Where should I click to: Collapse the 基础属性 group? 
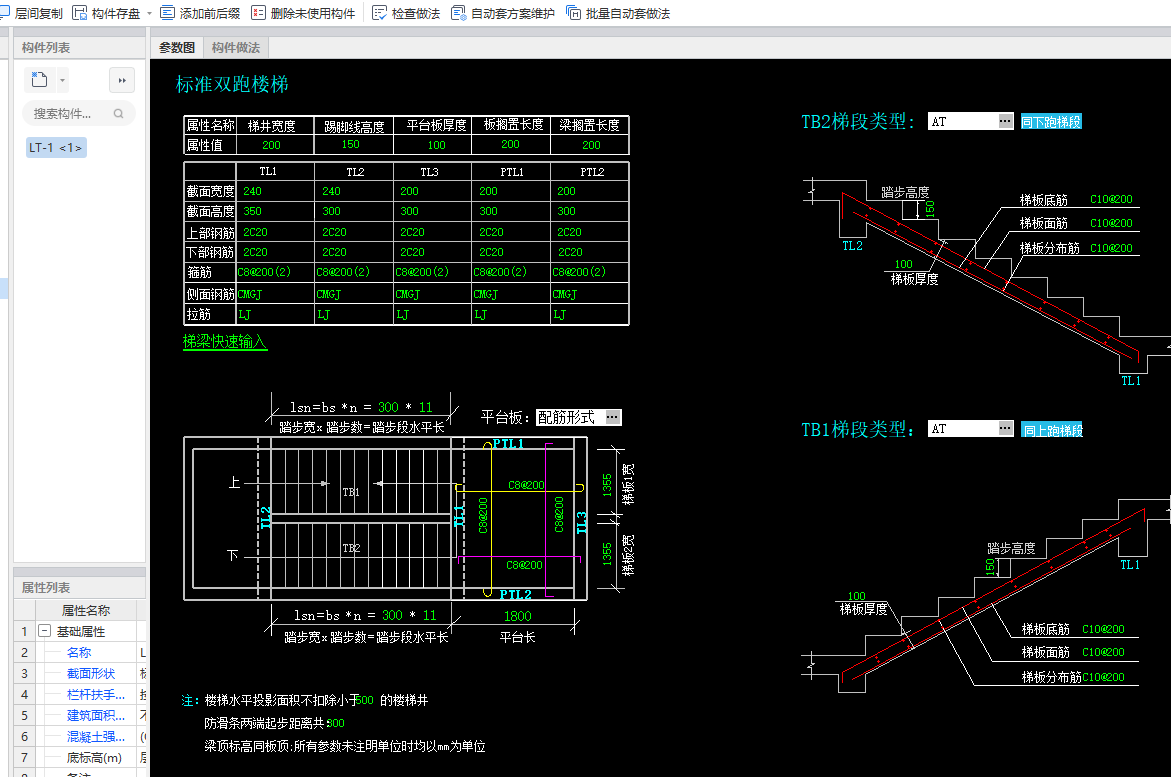(44, 632)
